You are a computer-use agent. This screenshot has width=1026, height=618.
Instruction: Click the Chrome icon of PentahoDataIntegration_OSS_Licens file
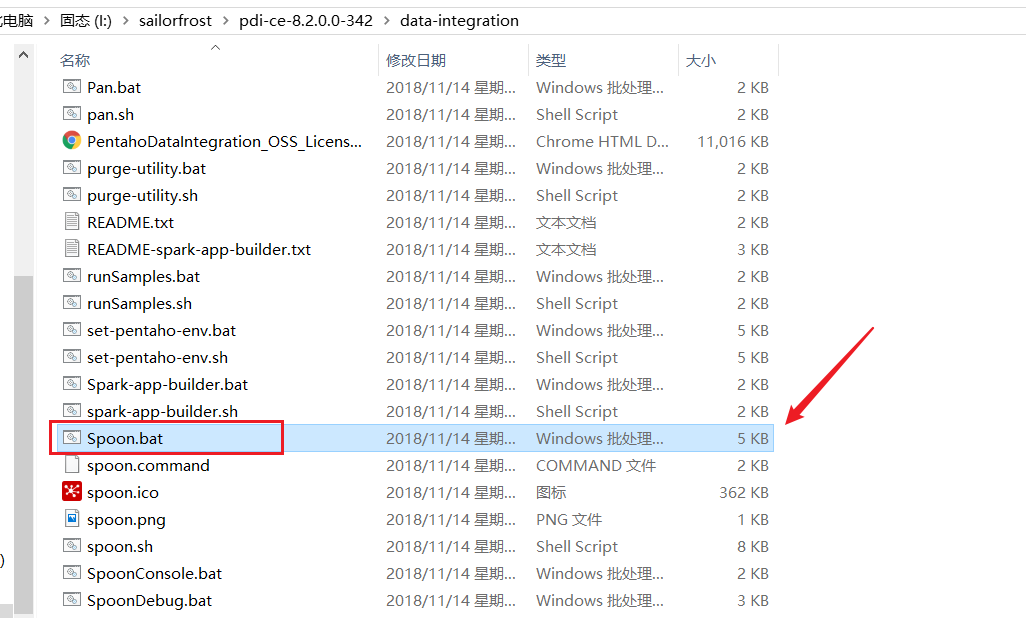coord(71,140)
